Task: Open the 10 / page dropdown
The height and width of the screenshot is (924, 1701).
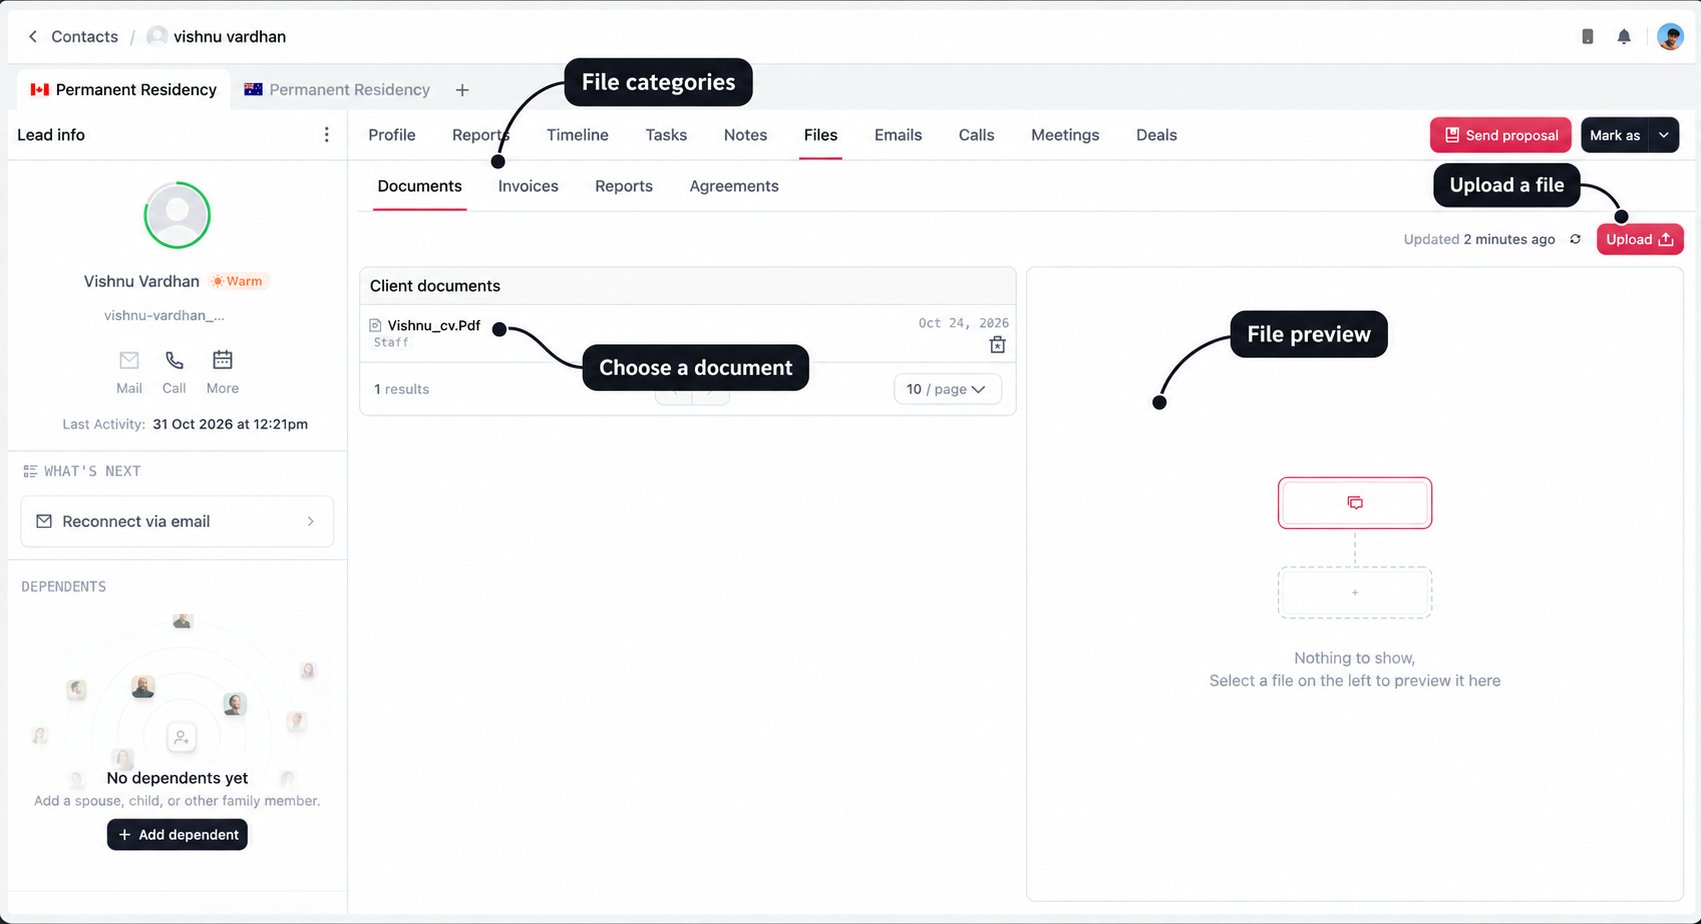Action: click(947, 389)
